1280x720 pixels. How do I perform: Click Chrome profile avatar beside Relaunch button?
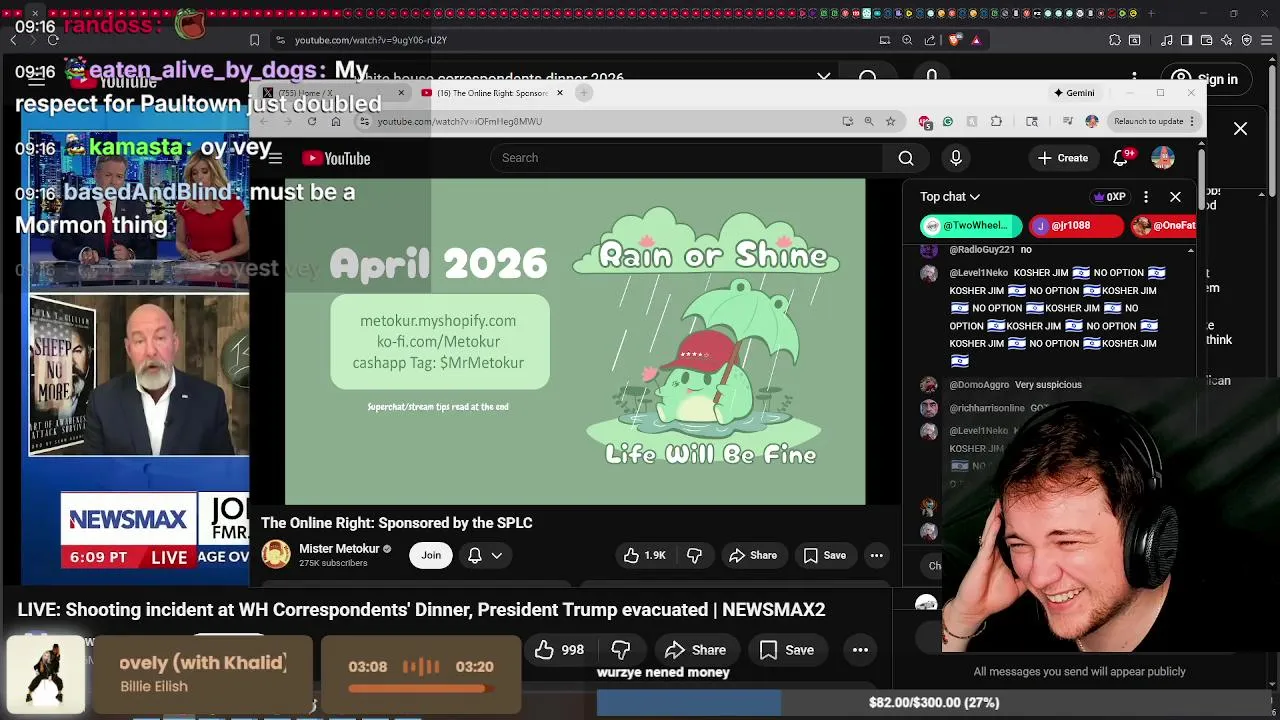pyautogui.click(x=1092, y=121)
